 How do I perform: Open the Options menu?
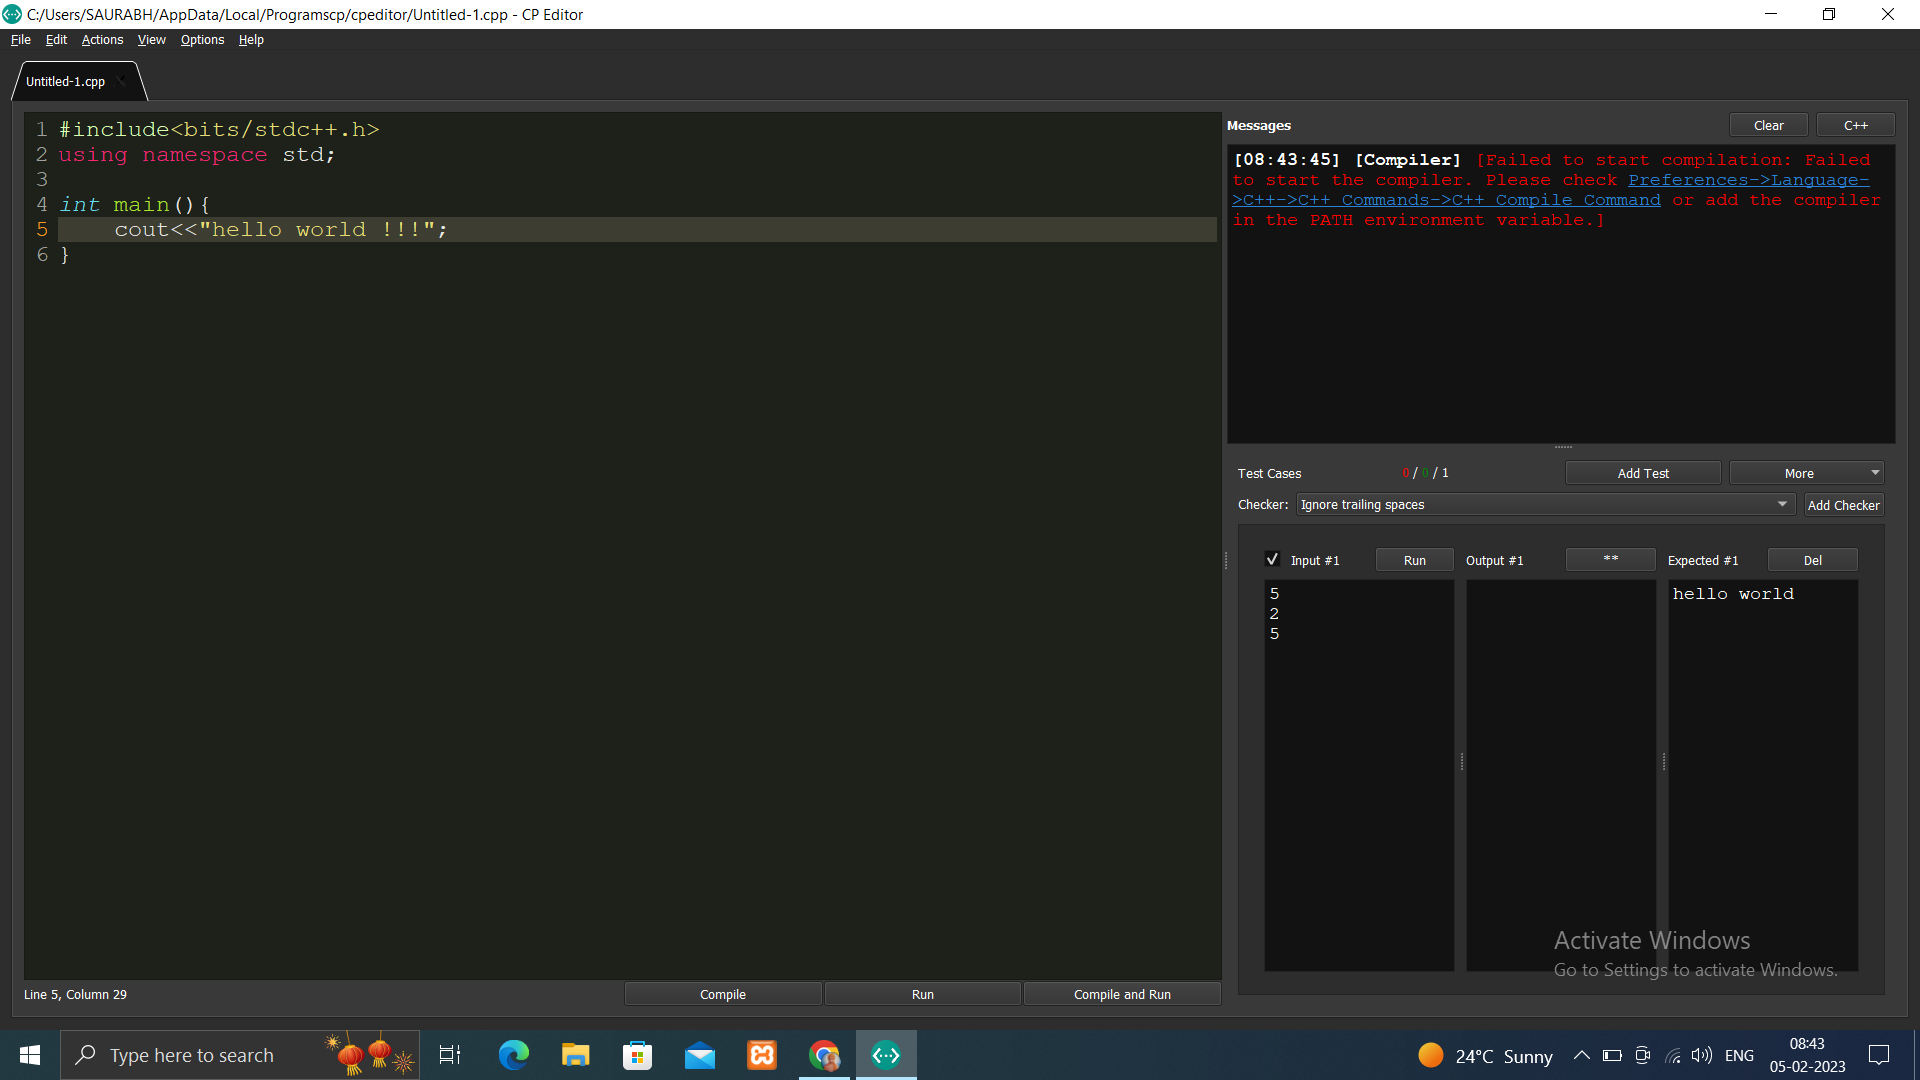click(202, 39)
